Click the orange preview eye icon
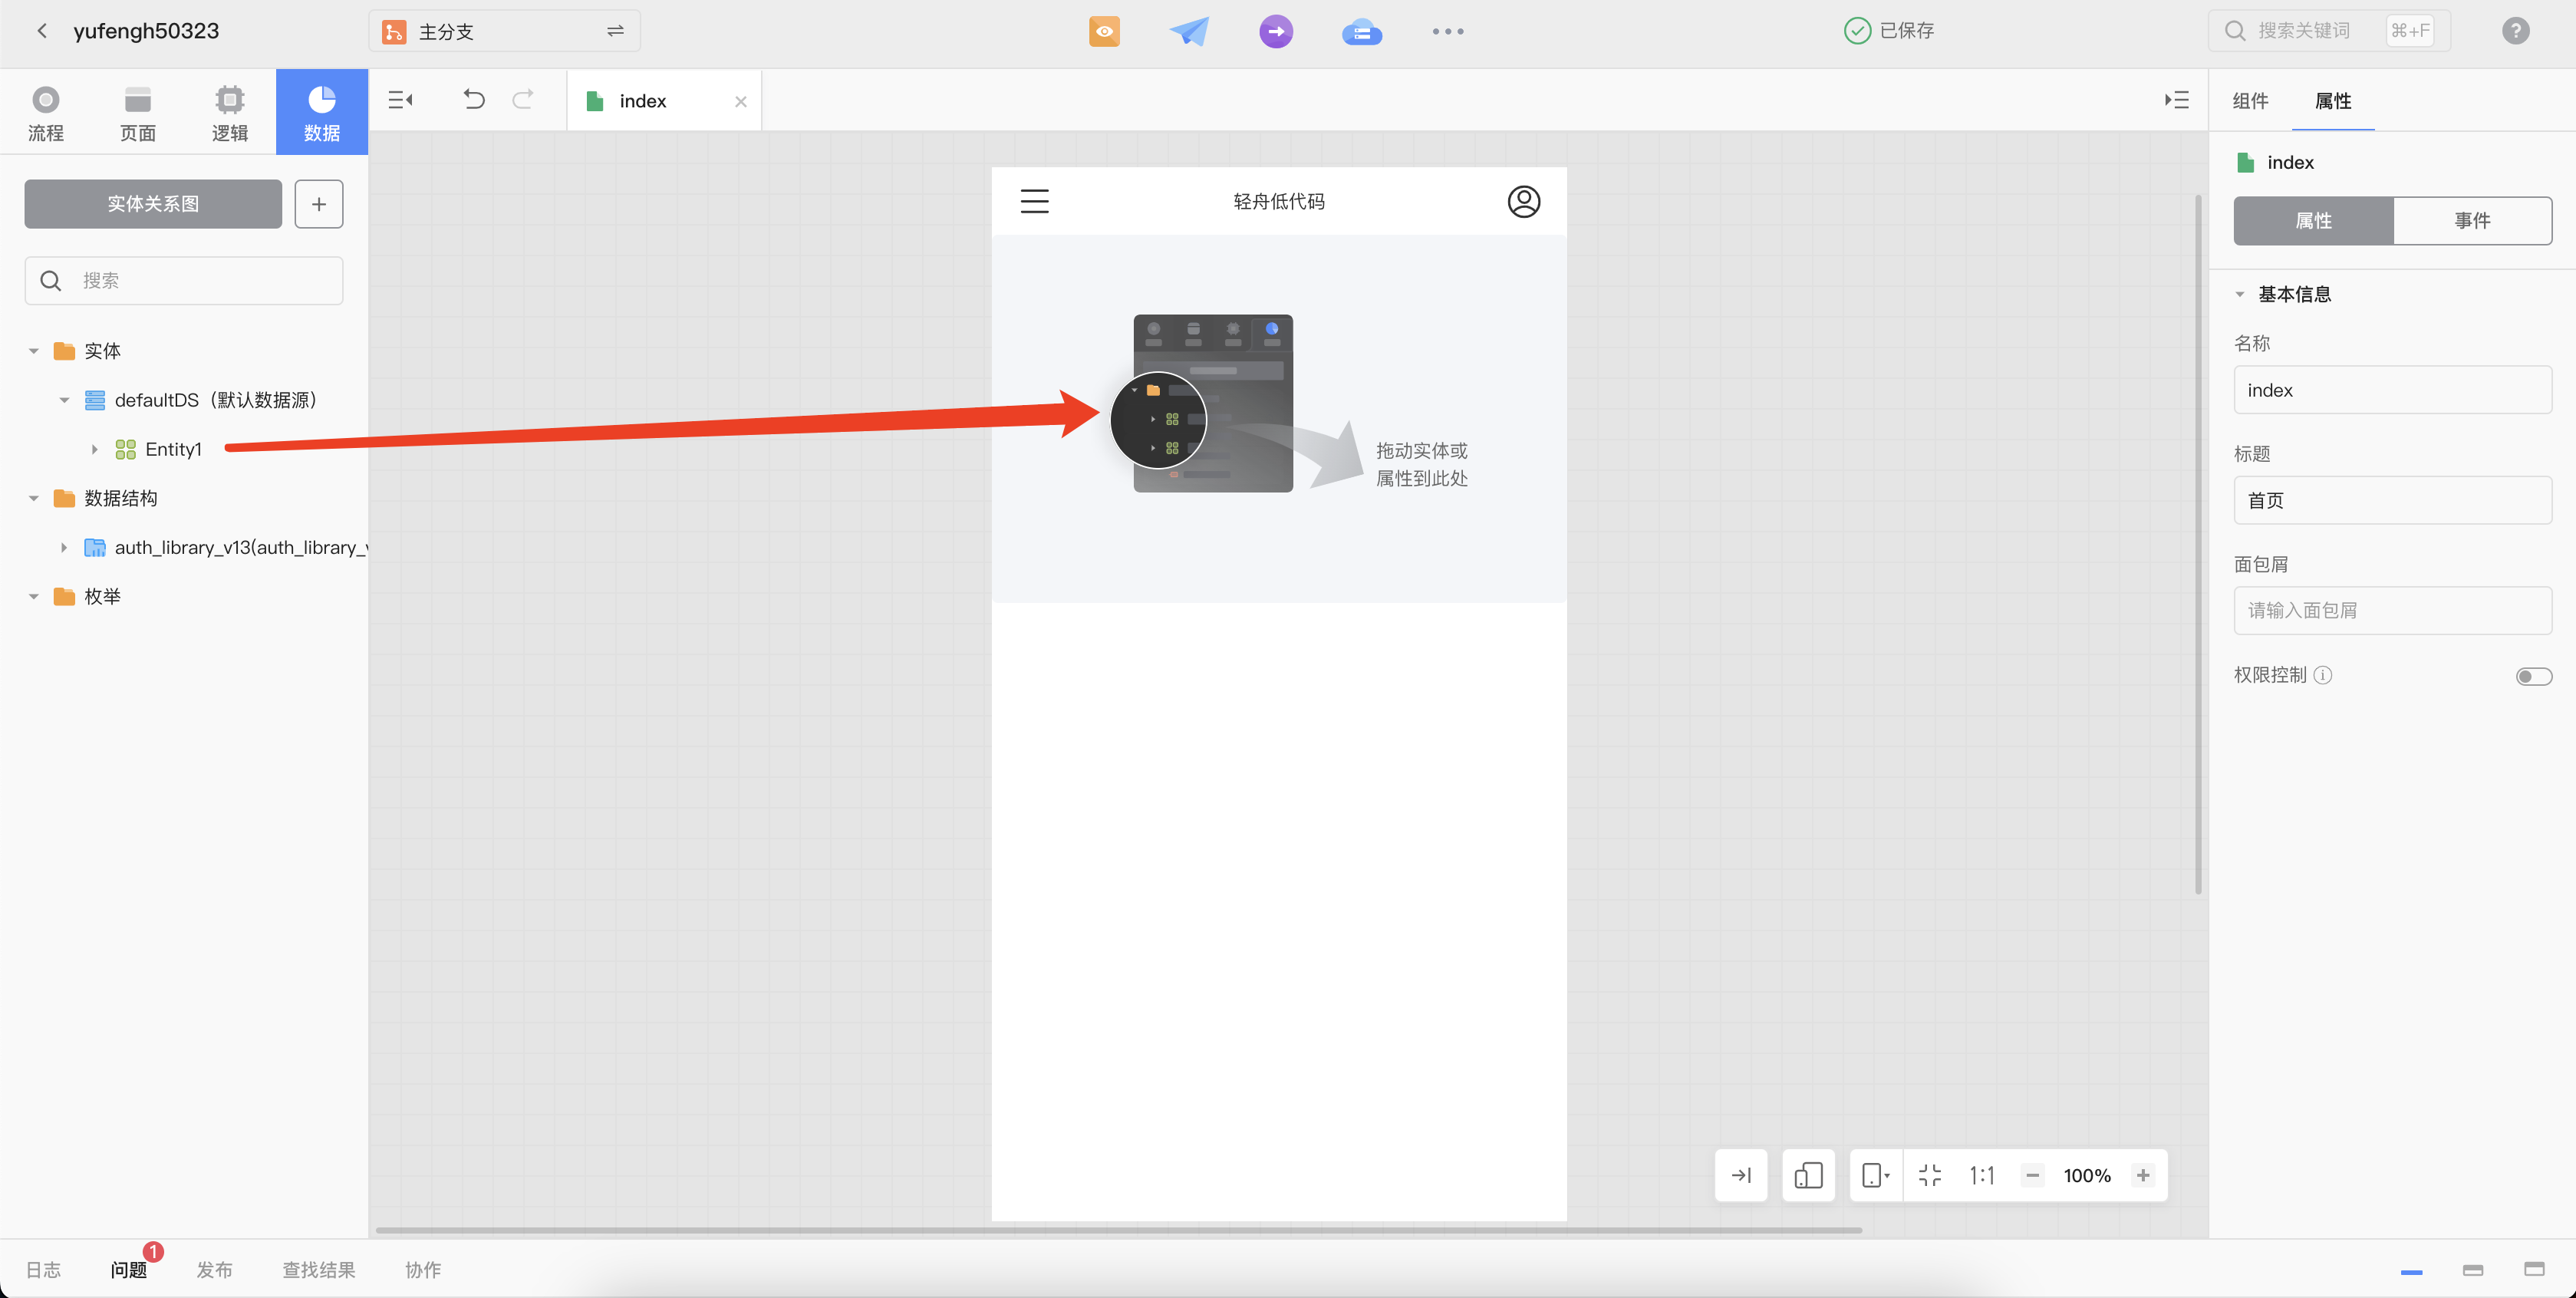Image resolution: width=2576 pixels, height=1298 pixels. (1104, 31)
